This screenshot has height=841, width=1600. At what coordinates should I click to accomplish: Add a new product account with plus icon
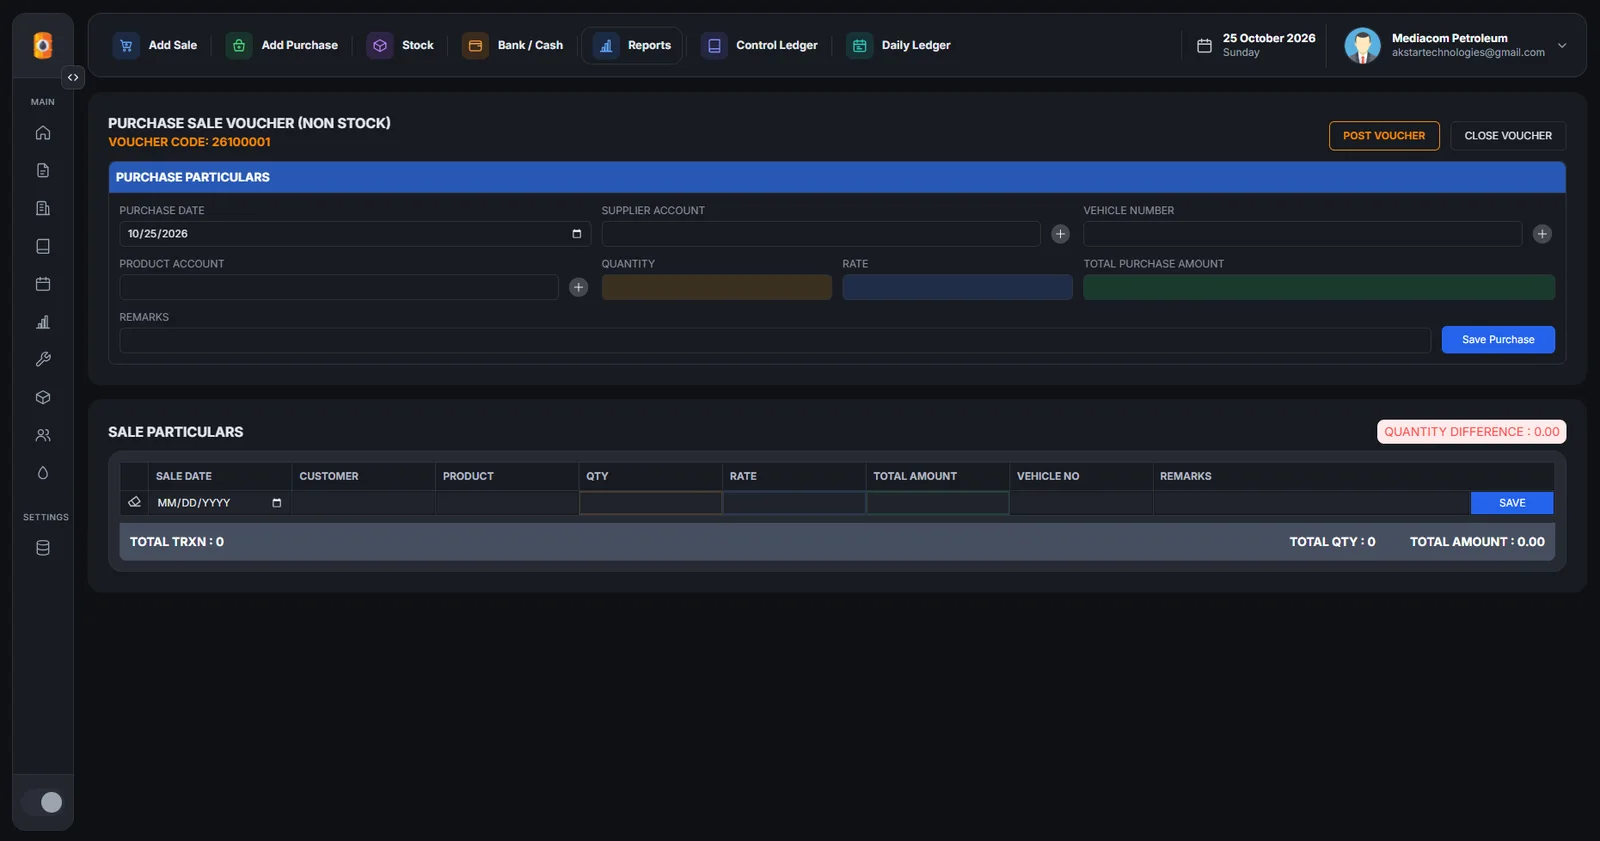[x=579, y=287]
